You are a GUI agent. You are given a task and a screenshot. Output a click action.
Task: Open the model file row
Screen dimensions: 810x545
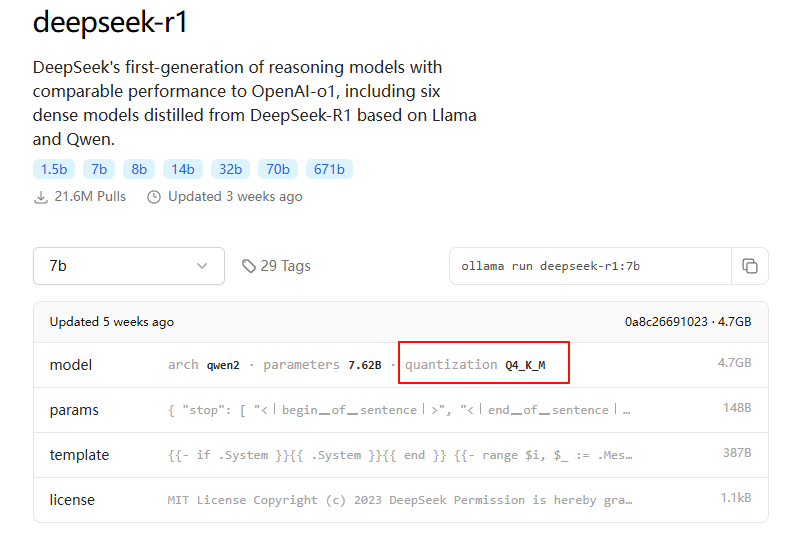[71, 365]
